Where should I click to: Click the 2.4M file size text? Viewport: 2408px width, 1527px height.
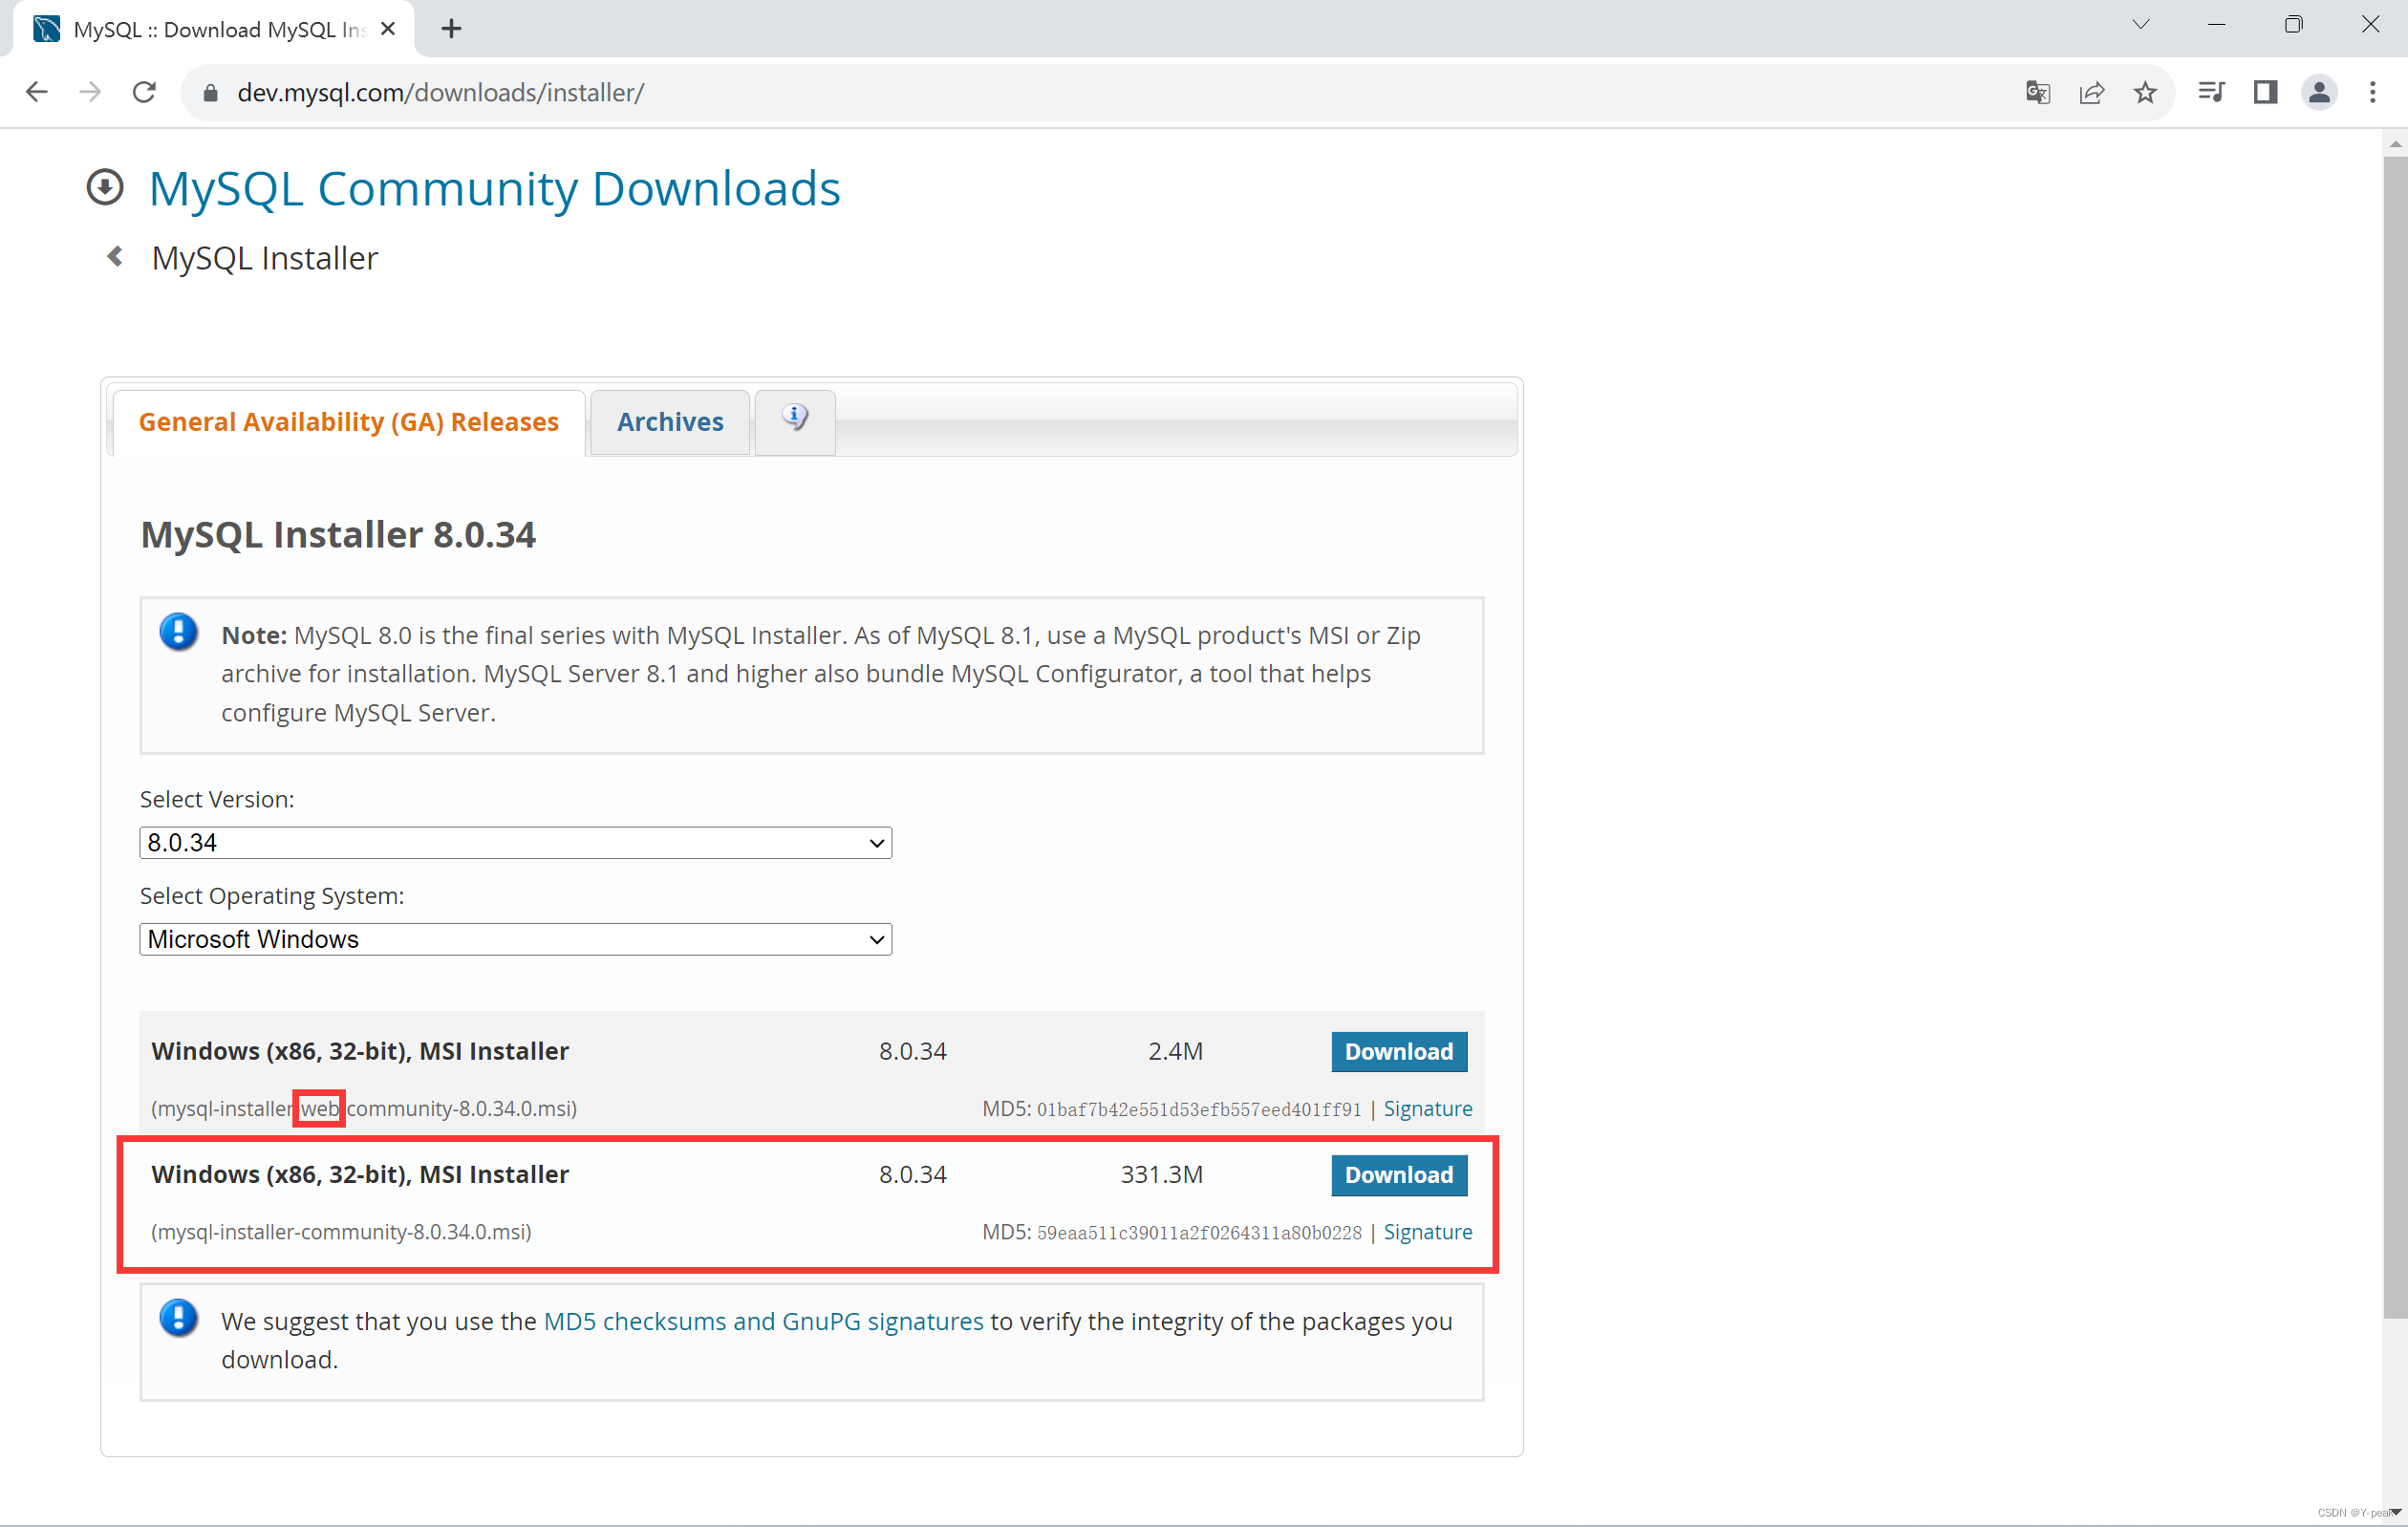pyautogui.click(x=1175, y=1051)
